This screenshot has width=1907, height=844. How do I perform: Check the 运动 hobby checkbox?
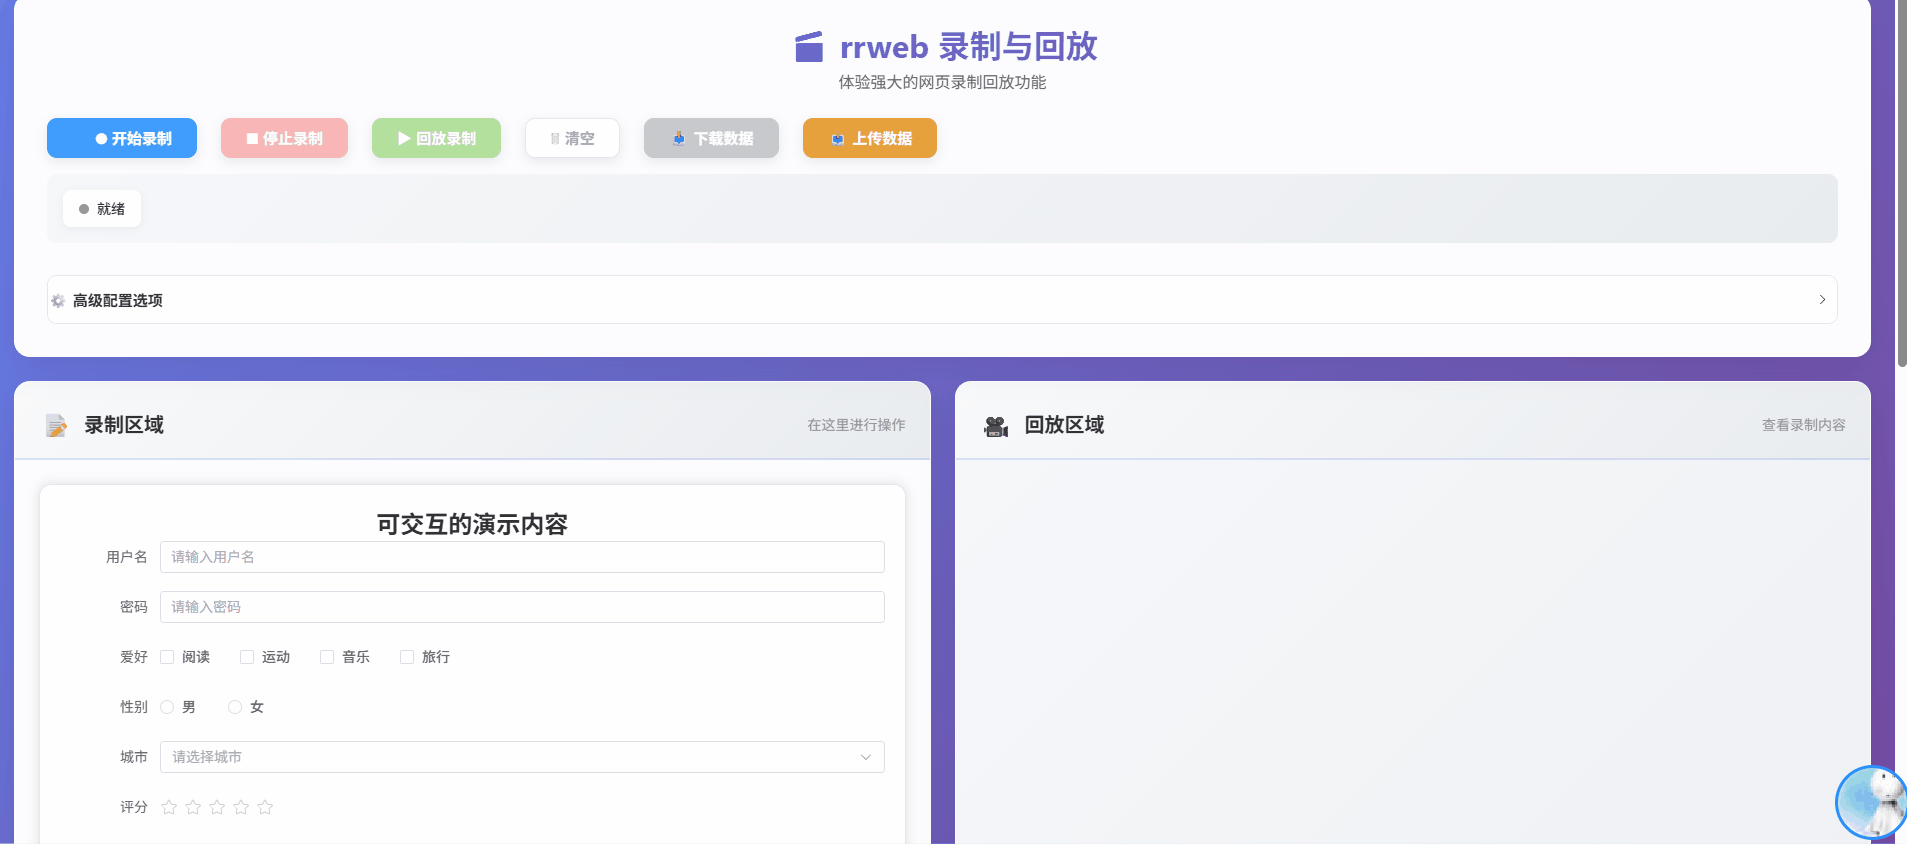tap(247, 657)
